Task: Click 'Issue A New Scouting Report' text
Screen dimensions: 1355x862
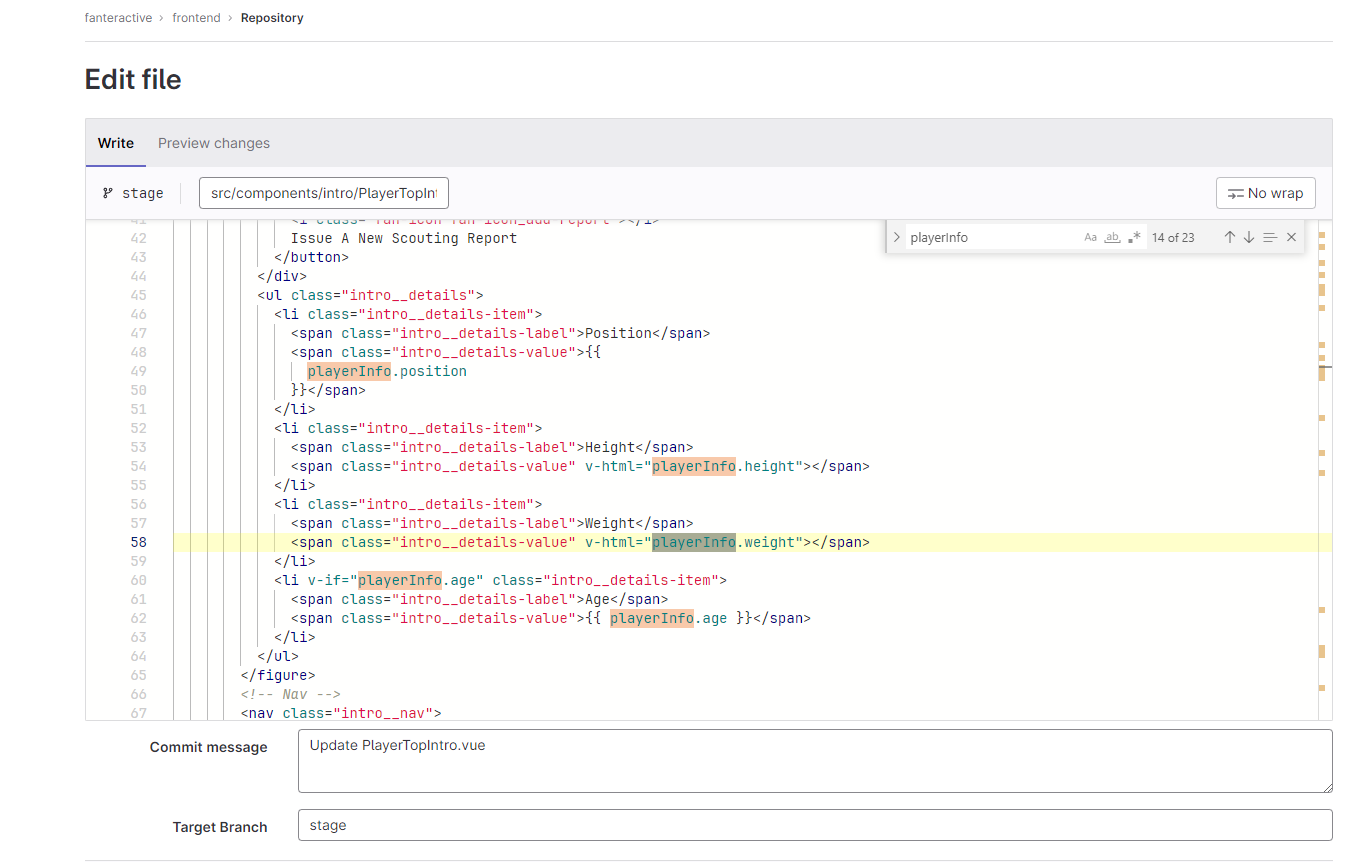Action: pyautogui.click(x=404, y=238)
